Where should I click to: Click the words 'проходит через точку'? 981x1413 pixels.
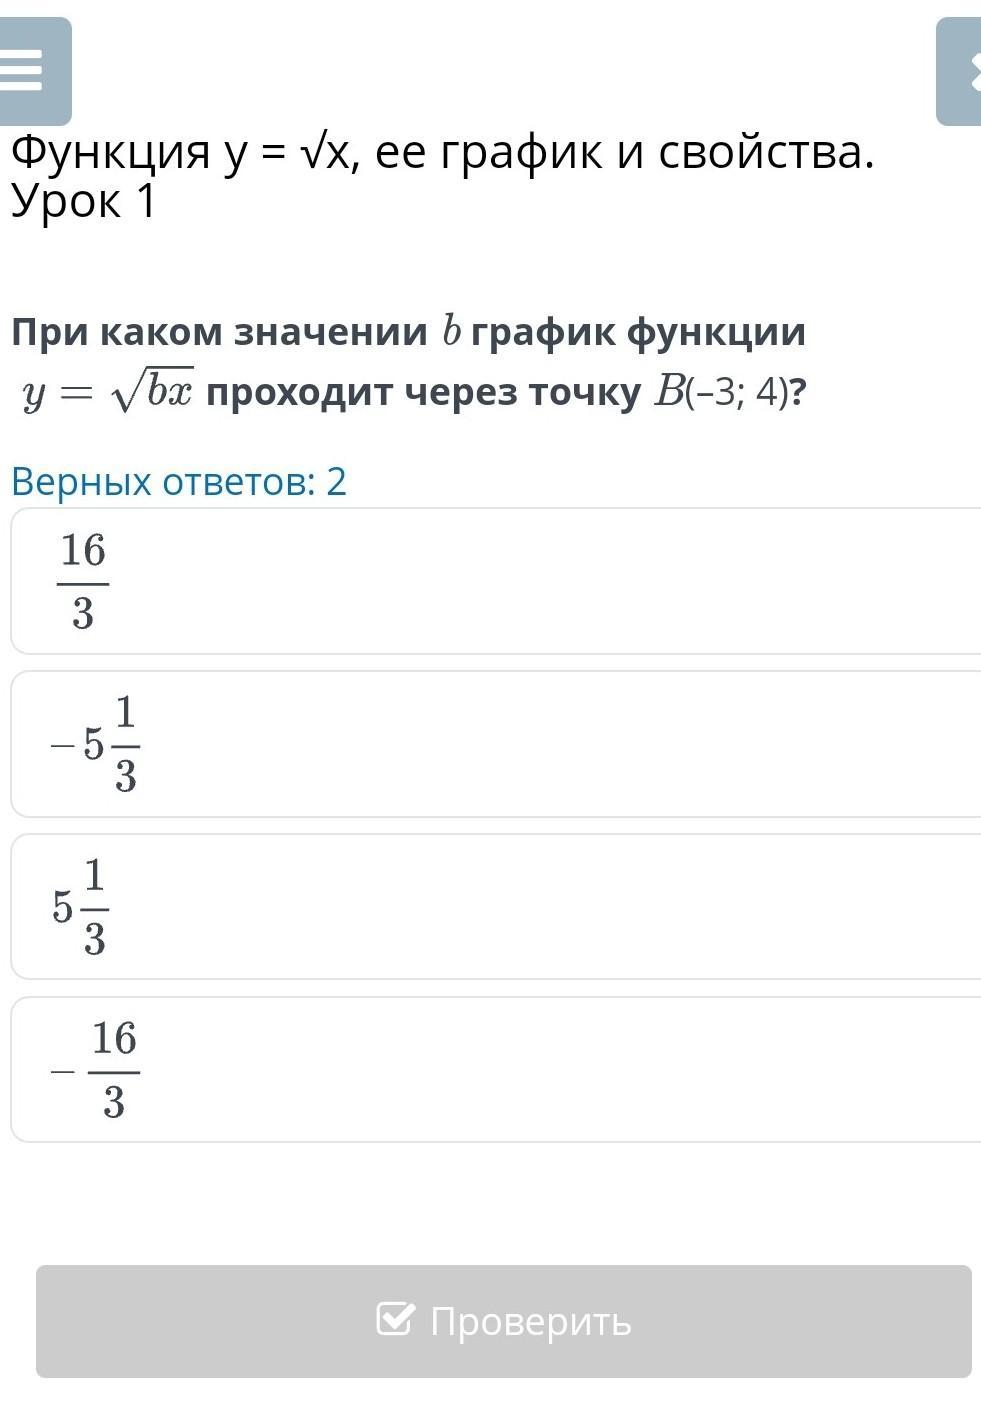click(x=424, y=394)
